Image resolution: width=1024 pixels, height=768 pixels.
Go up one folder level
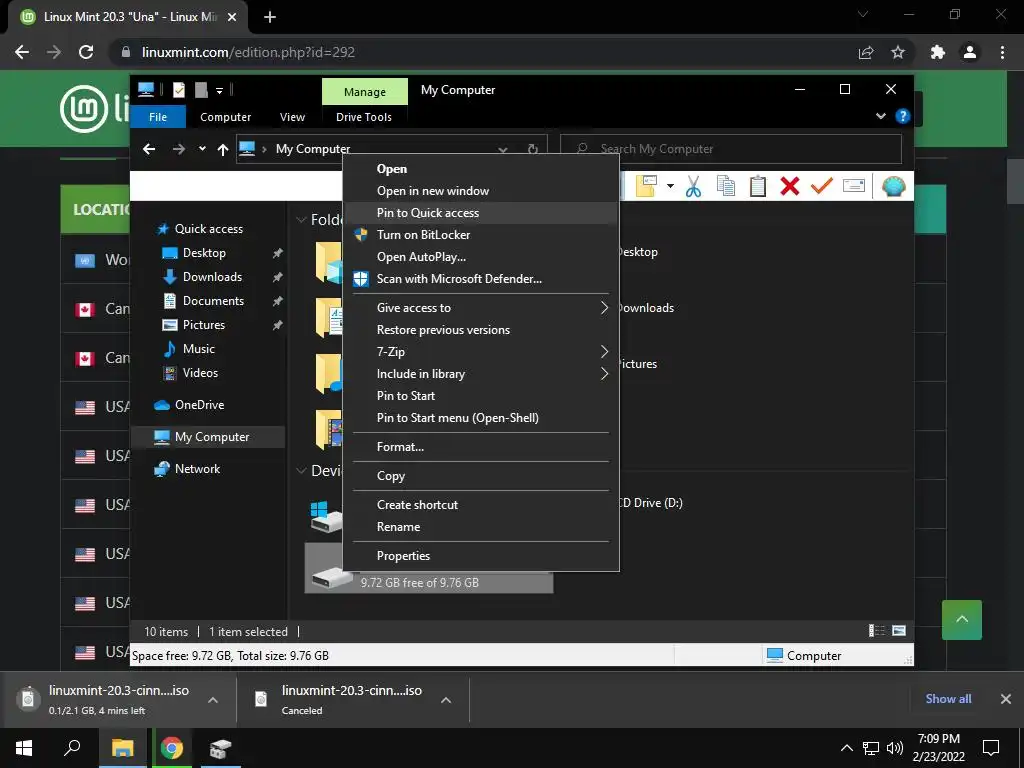click(x=223, y=150)
